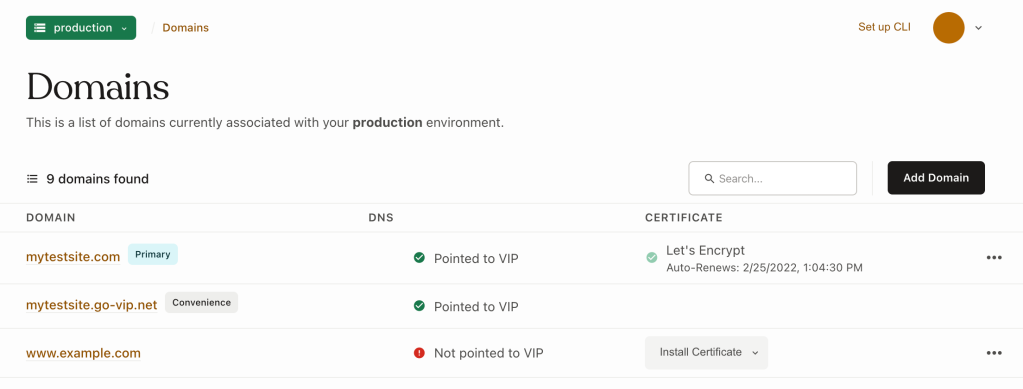The width and height of the screenshot is (1023, 389).
Task: Open Set up CLI link
Action: [x=884, y=27]
